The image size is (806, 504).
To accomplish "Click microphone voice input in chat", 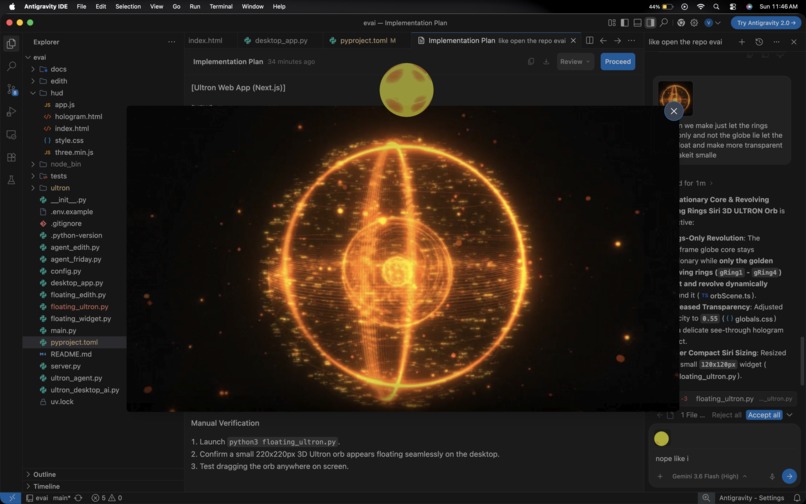I will [x=772, y=476].
